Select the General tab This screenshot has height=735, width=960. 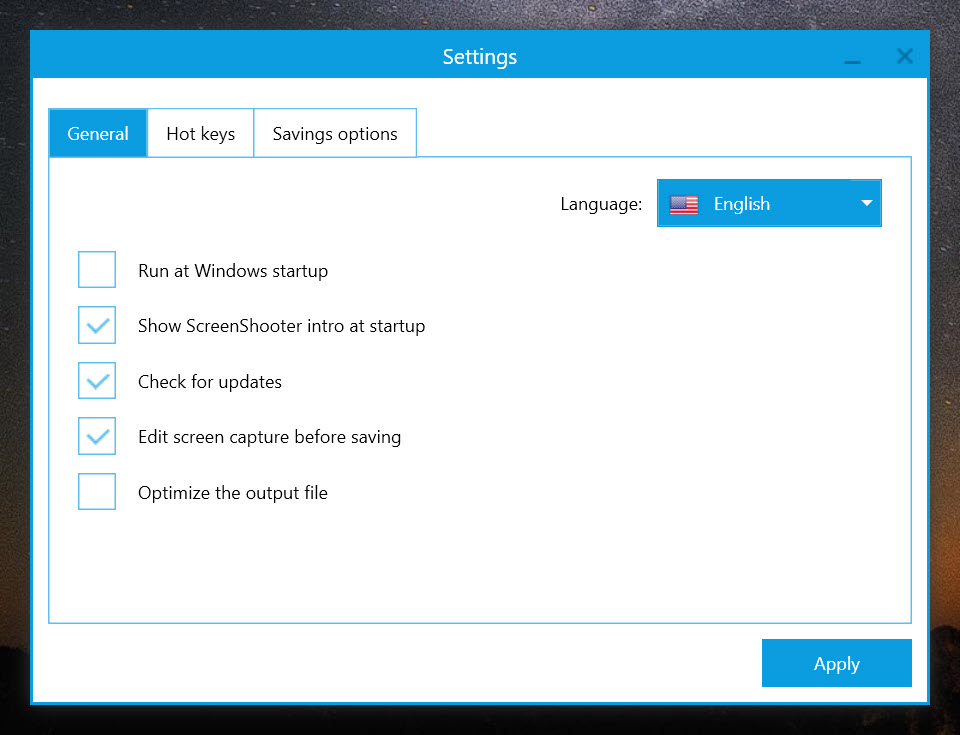point(98,134)
